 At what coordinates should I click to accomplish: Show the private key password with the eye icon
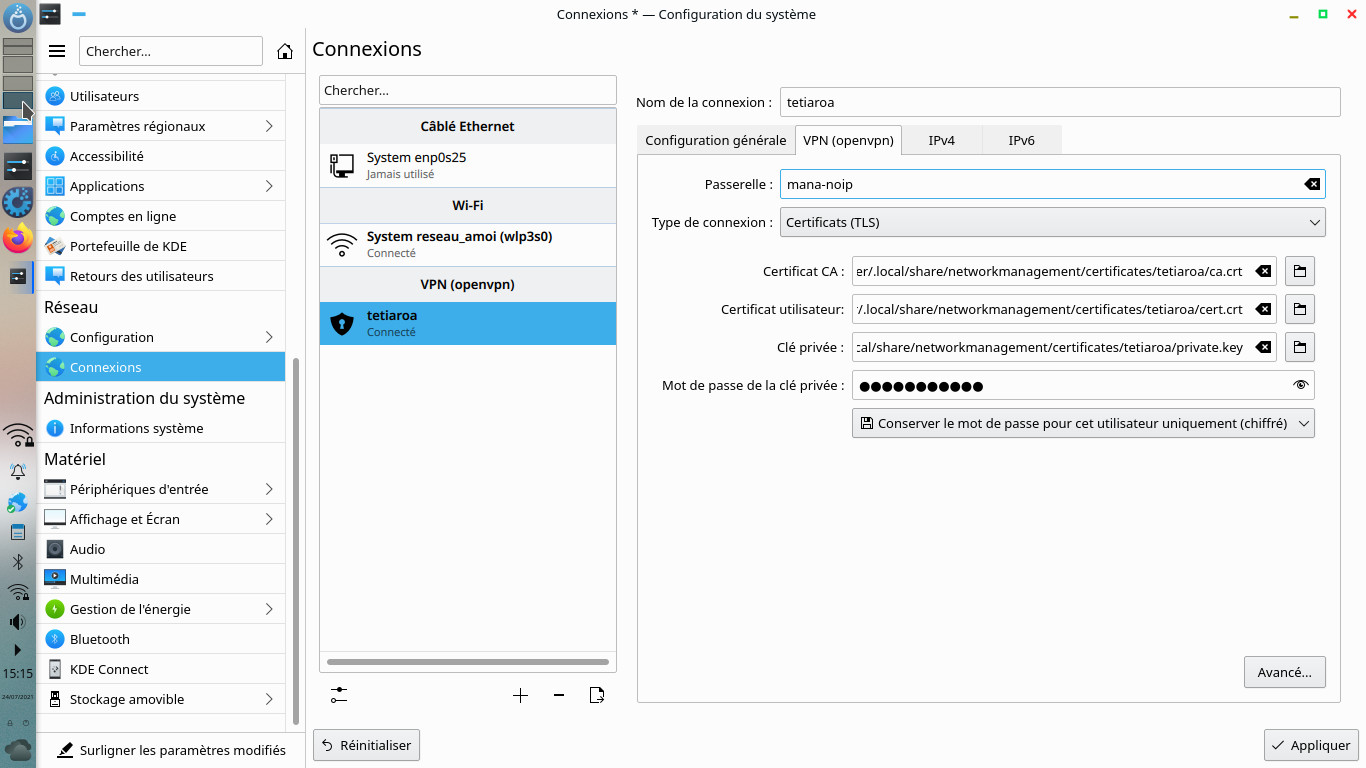[1300, 385]
